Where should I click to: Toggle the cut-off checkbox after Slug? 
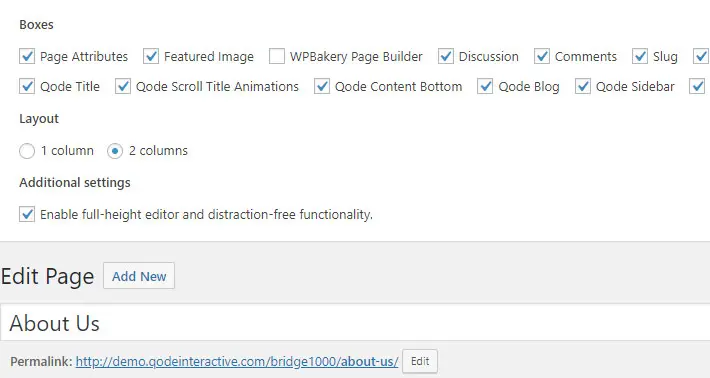[701, 57]
